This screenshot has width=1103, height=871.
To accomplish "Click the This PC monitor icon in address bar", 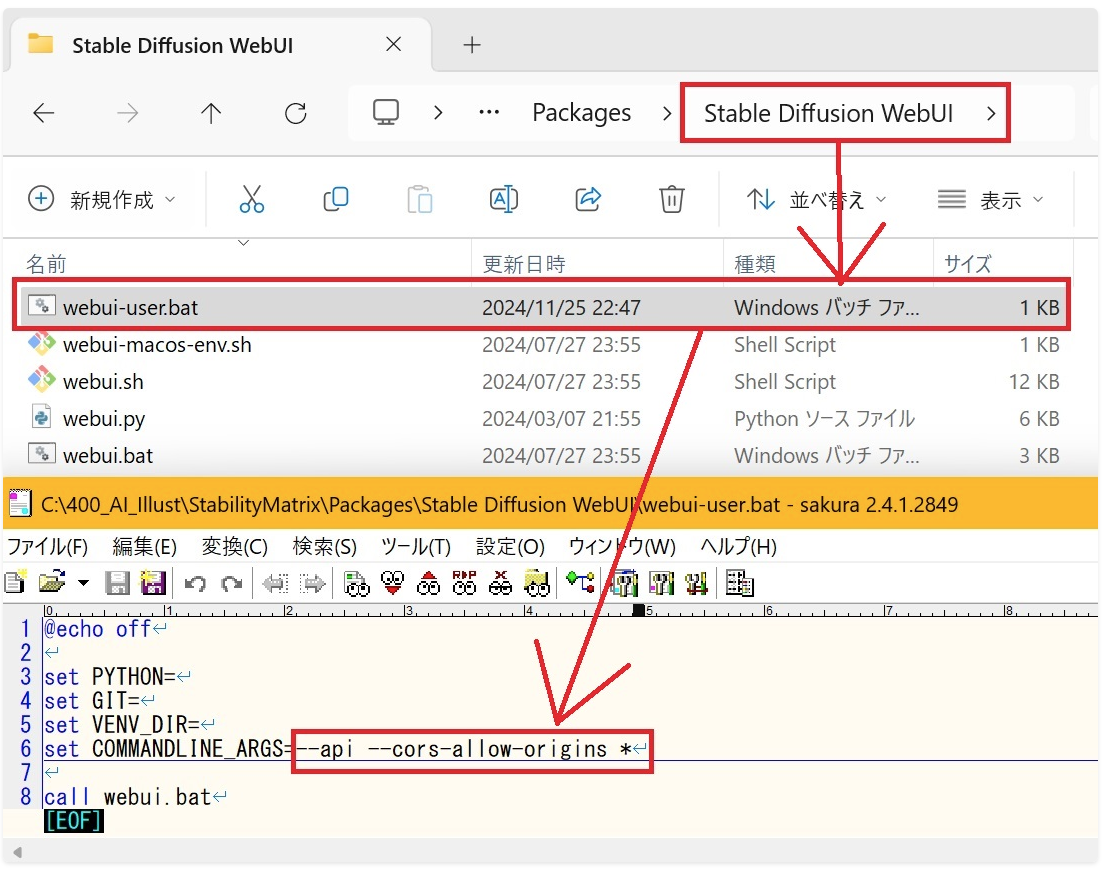I will [x=385, y=113].
